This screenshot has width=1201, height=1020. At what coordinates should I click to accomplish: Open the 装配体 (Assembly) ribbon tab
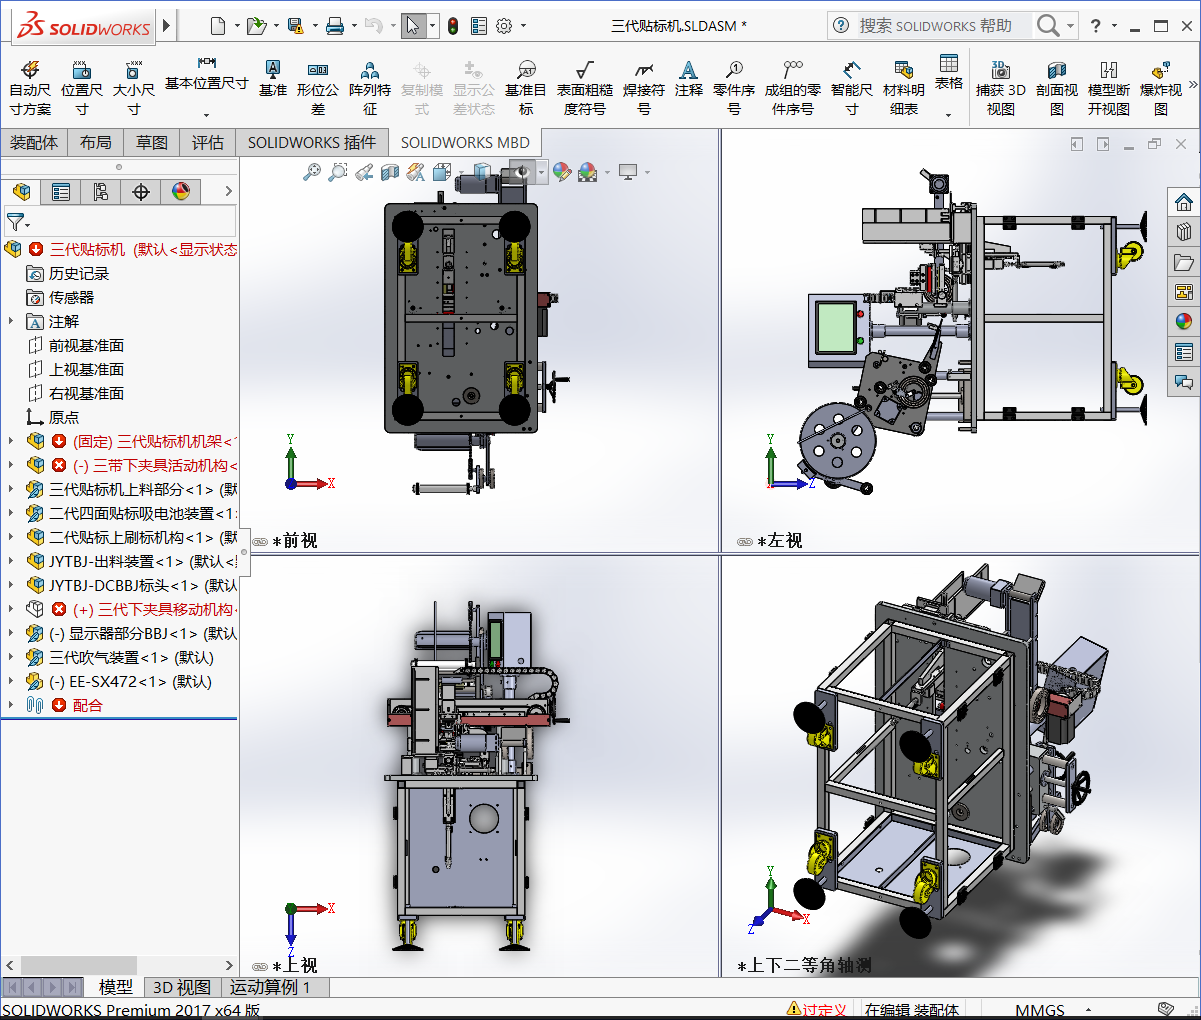click(x=34, y=142)
